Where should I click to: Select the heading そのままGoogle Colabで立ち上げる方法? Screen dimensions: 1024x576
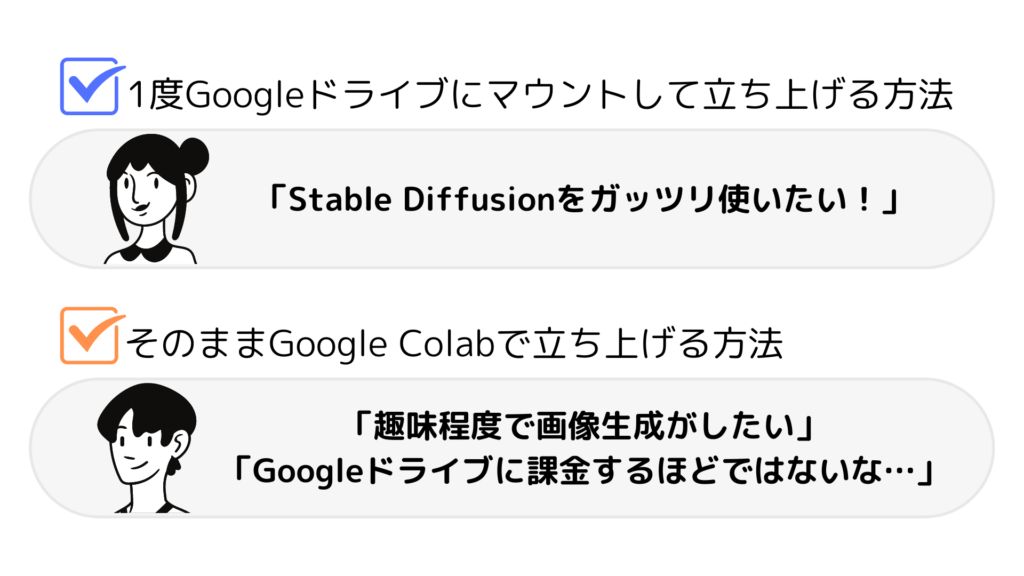click(454, 344)
